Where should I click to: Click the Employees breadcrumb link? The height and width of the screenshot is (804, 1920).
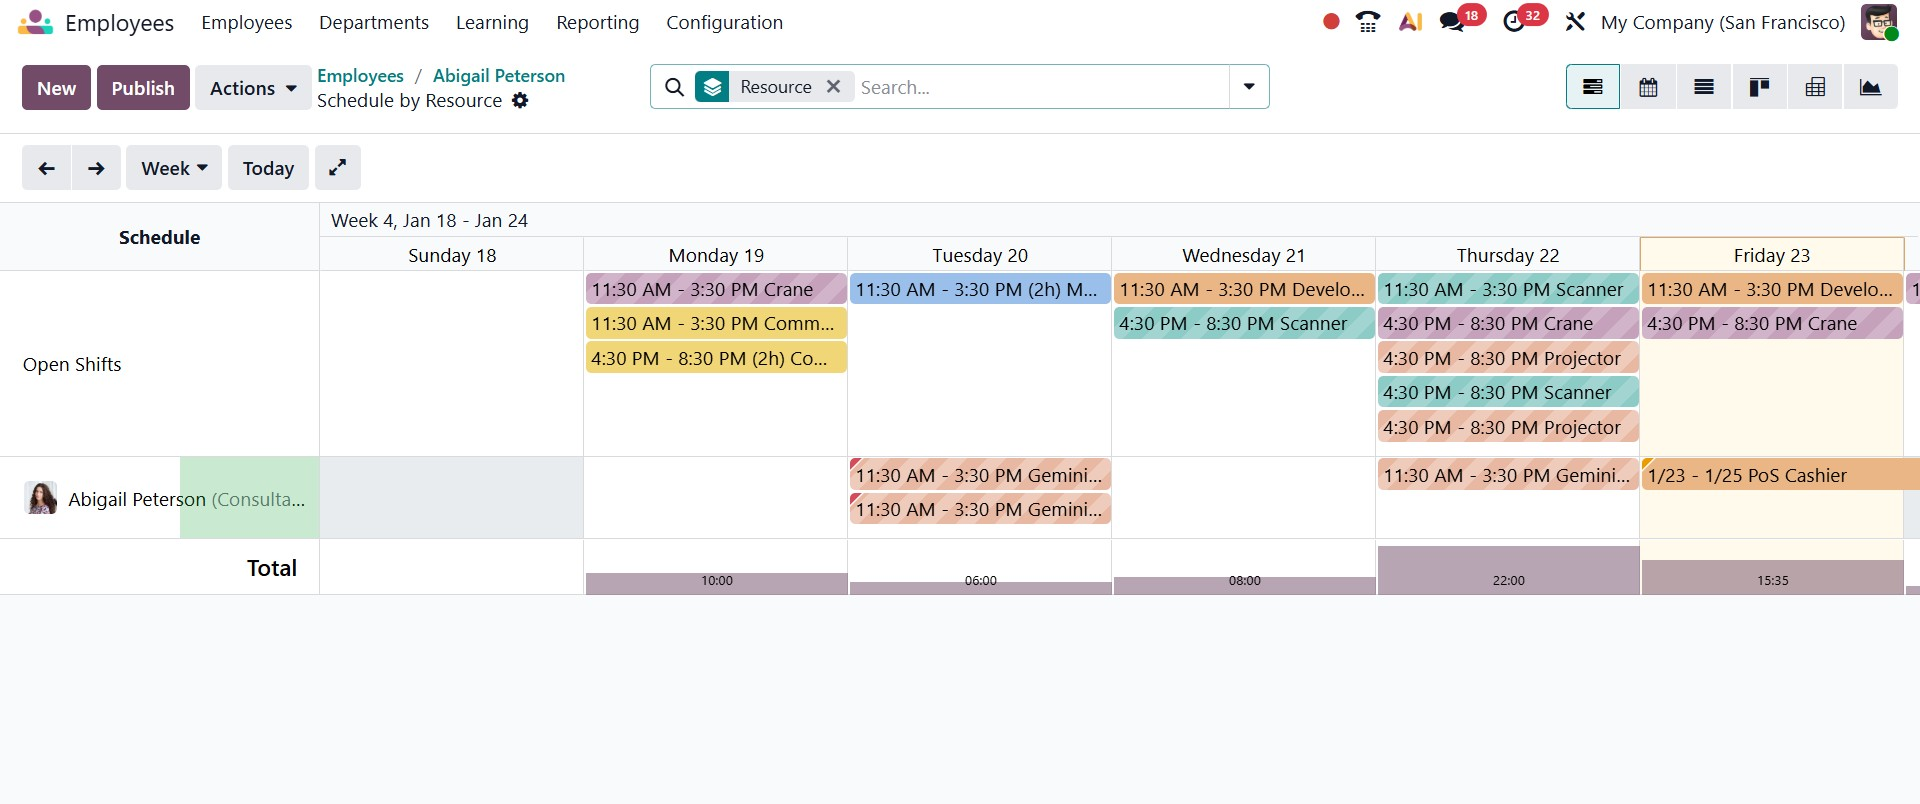pos(360,76)
